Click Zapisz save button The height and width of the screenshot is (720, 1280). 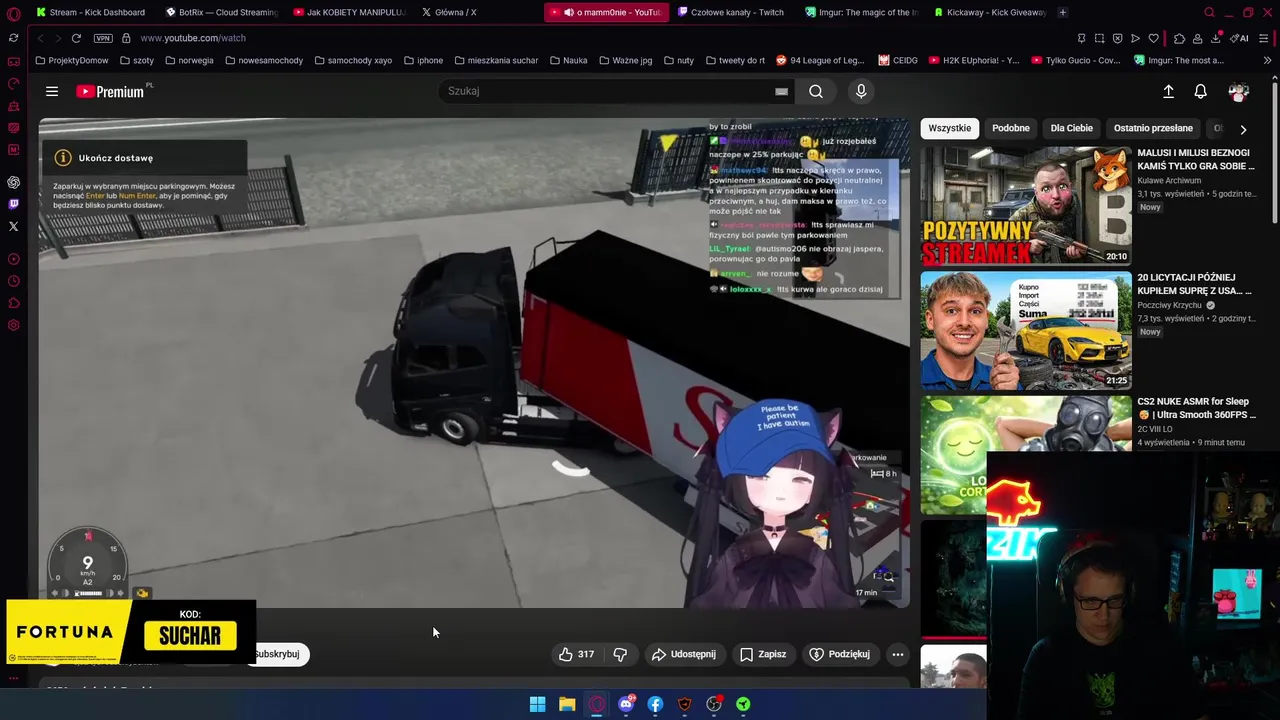point(763,654)
